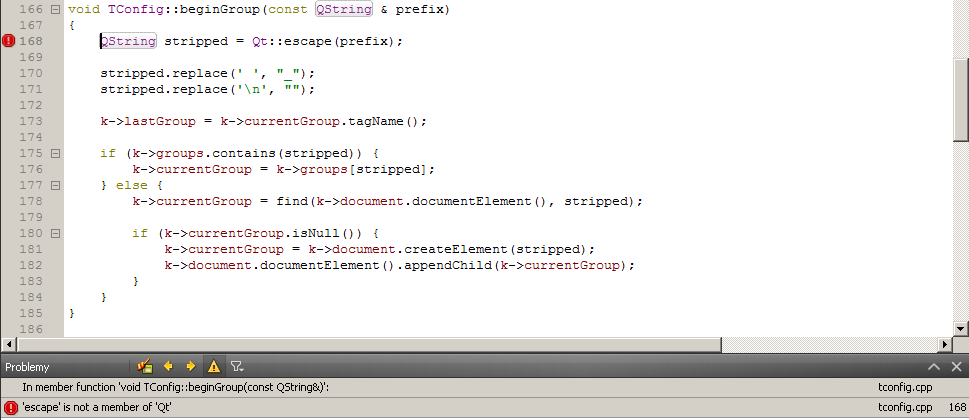
Task: Click 'lastGroup' member on line 173
Action: coord(160,121)
